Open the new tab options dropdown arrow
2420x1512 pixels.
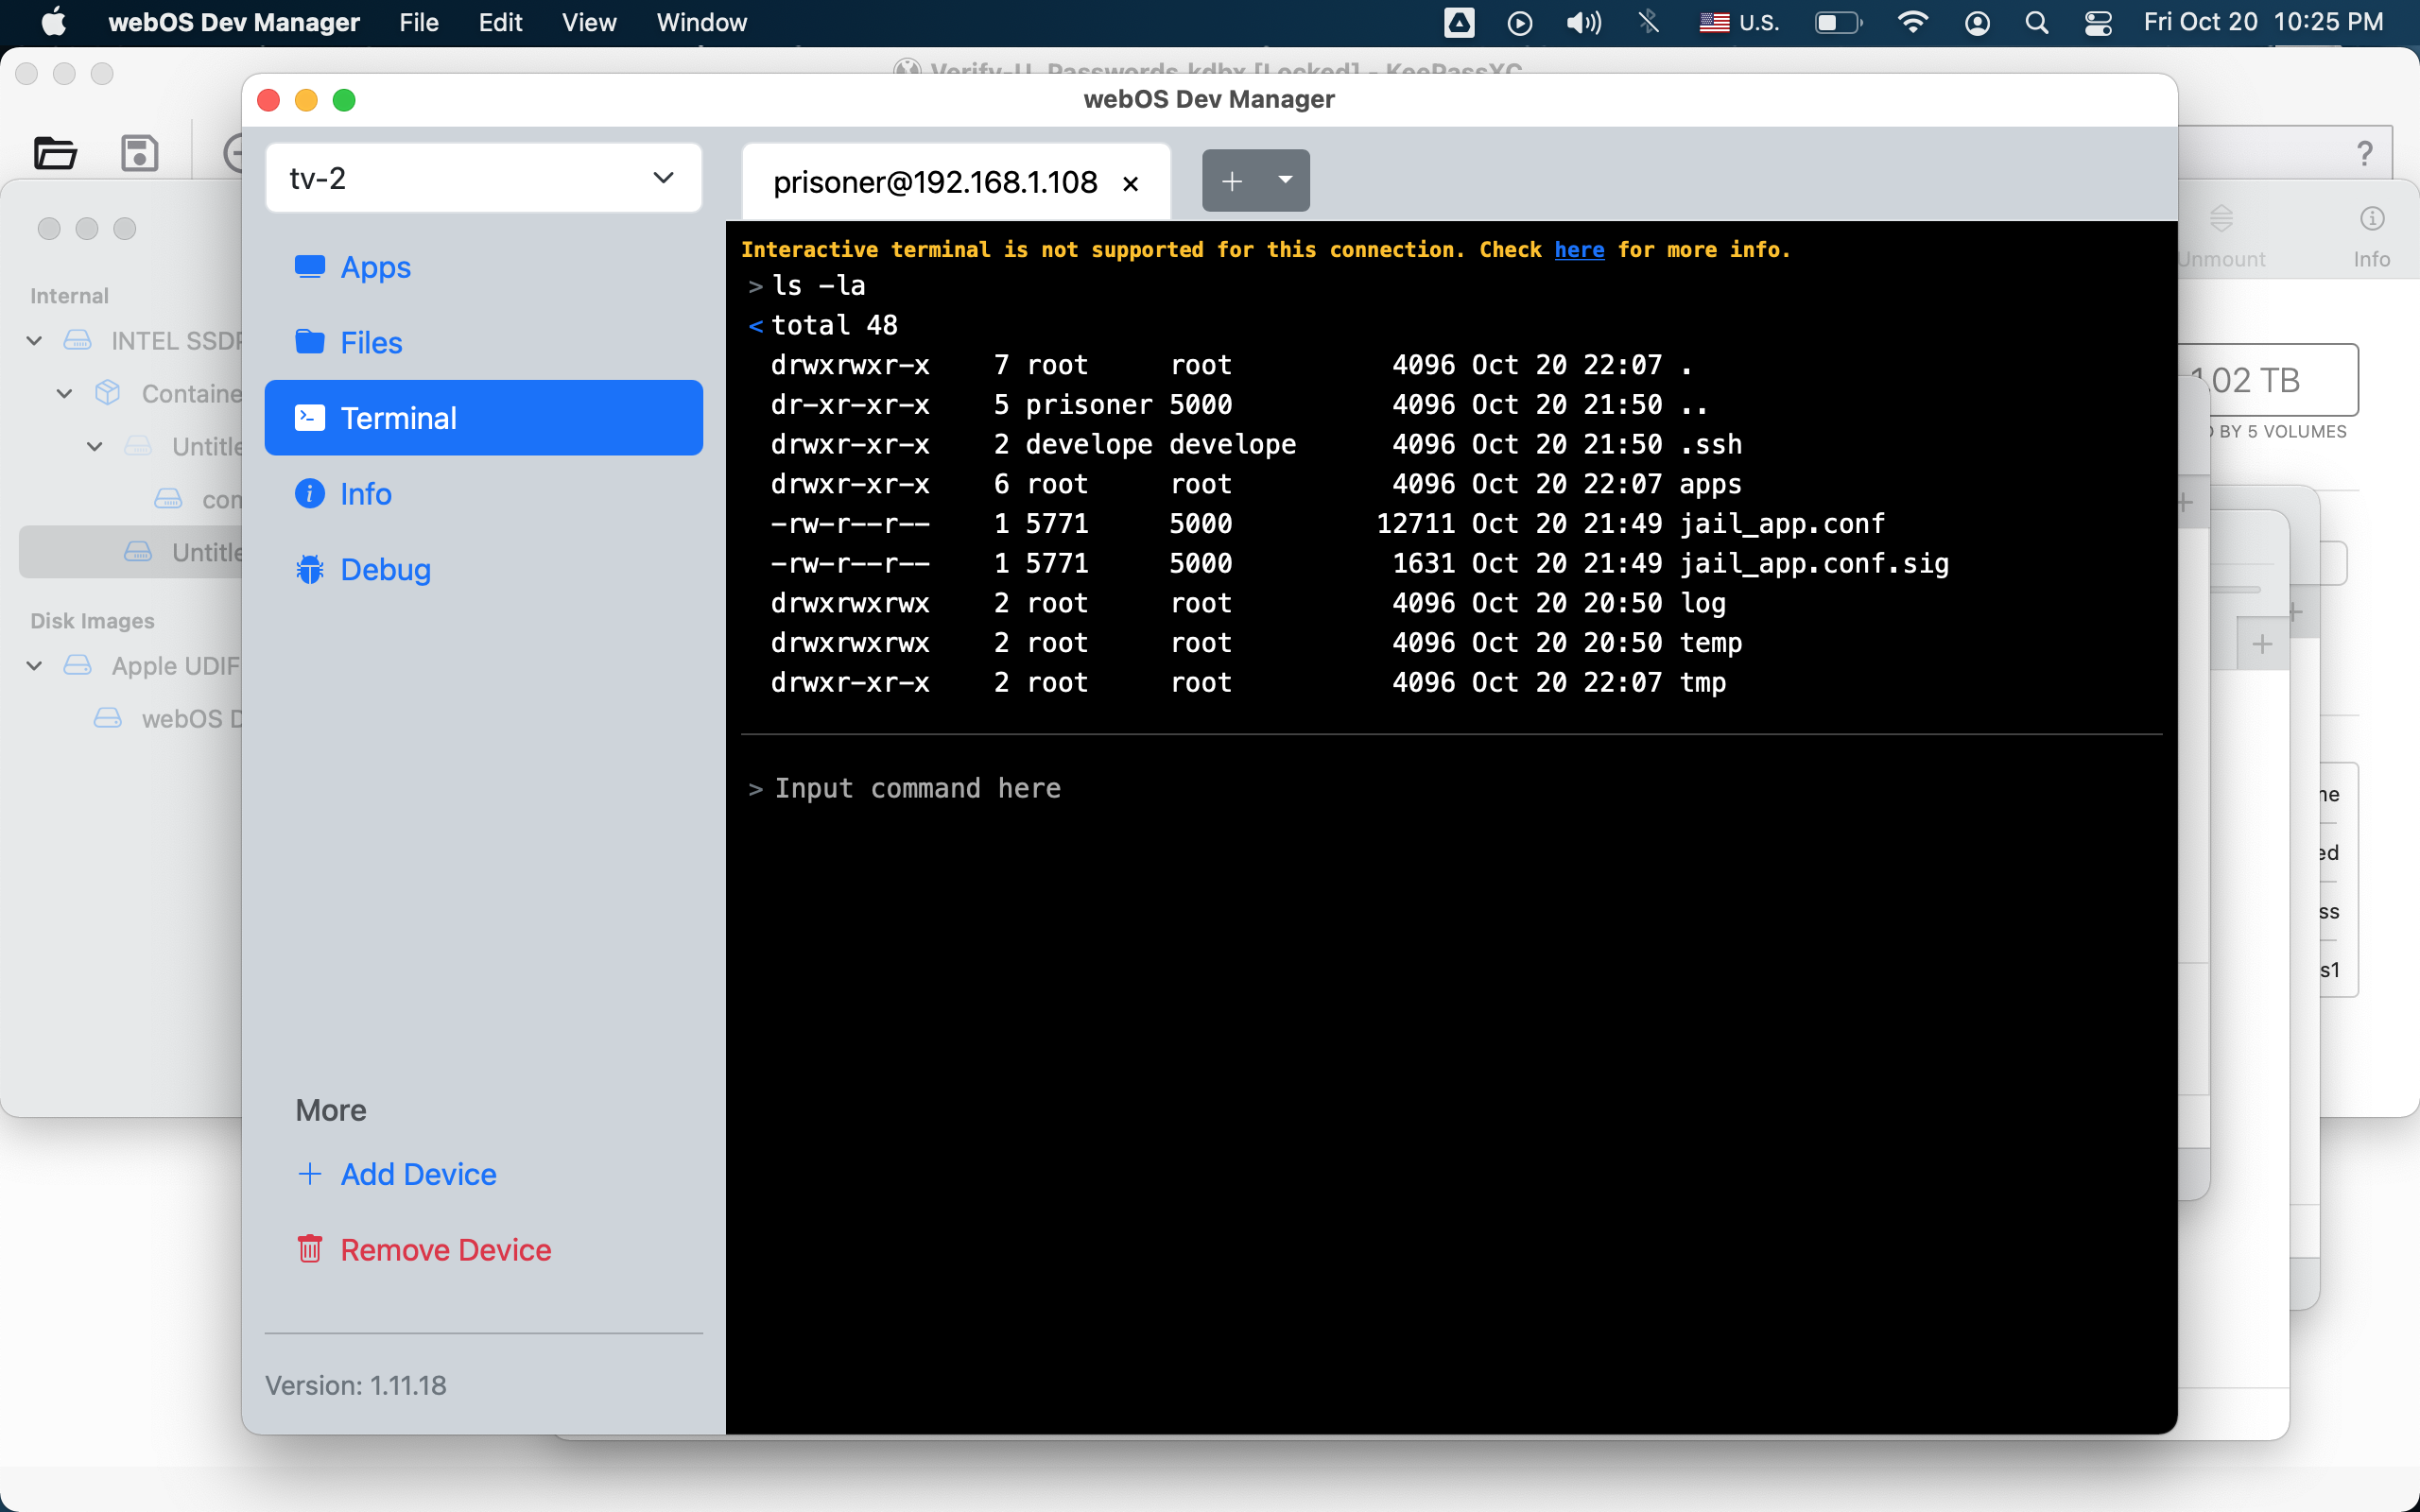pyautogui.click(x=1285, y=180)
